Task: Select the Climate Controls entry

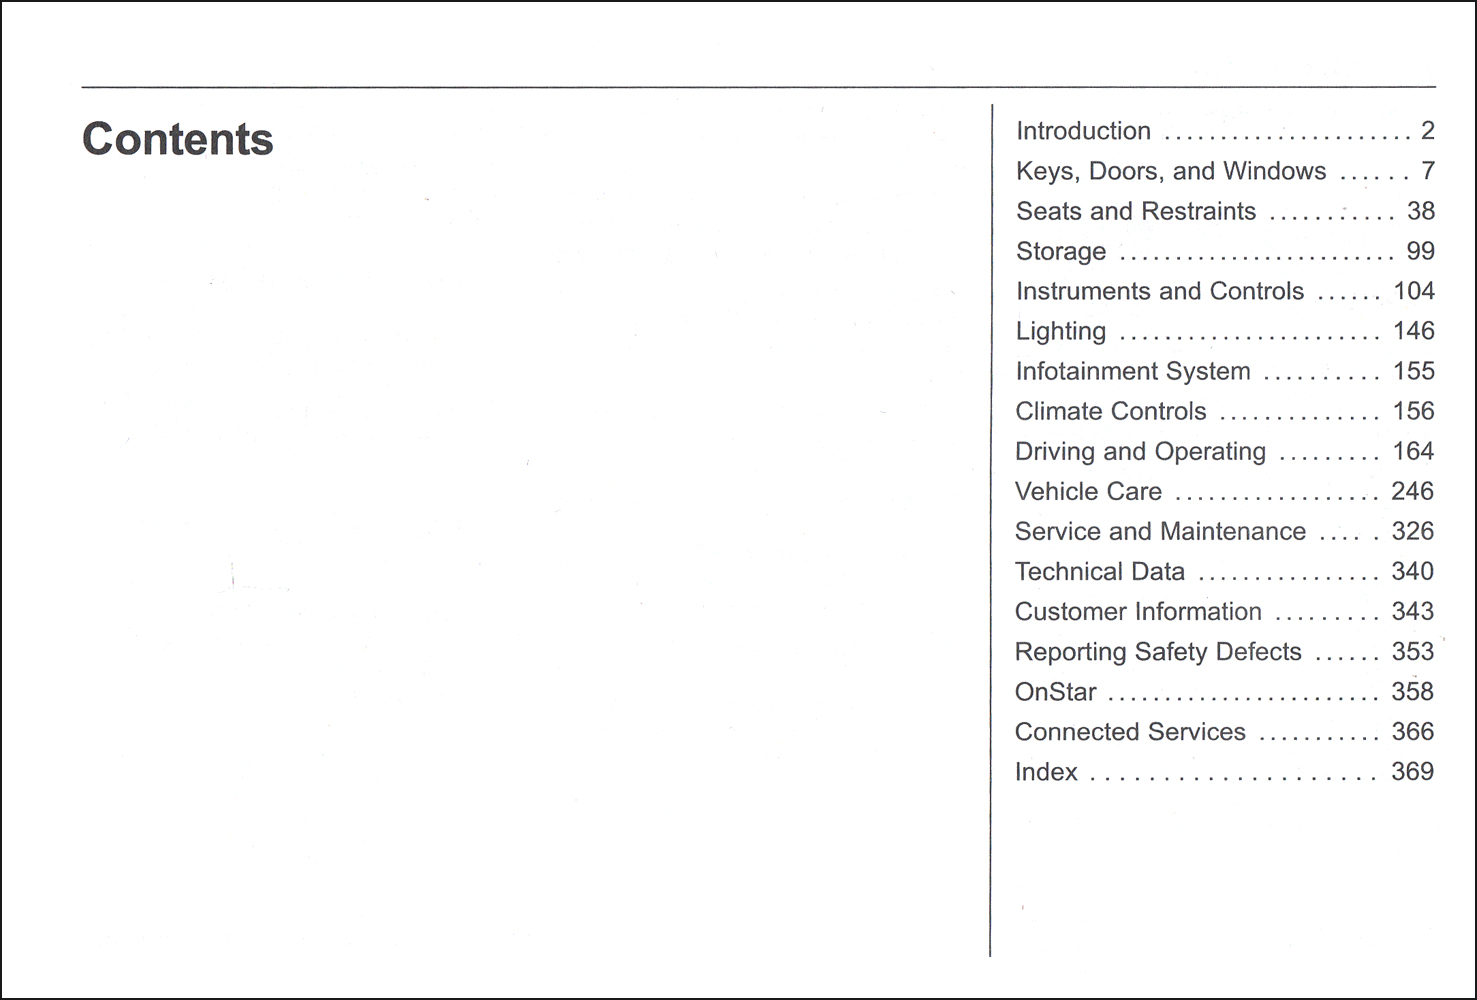Action: (1225, 411)
